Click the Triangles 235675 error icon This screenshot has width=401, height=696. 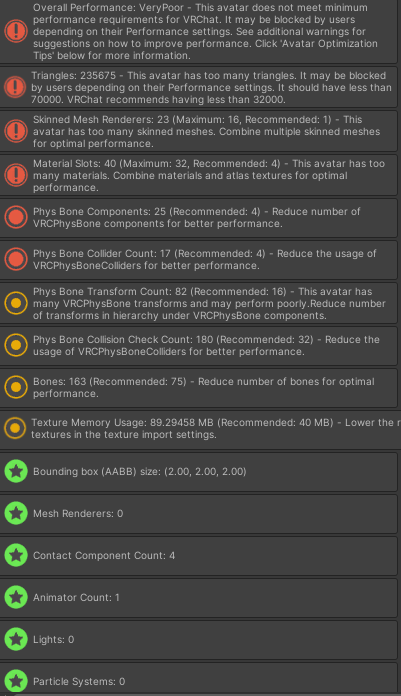[x=15, y=87]
